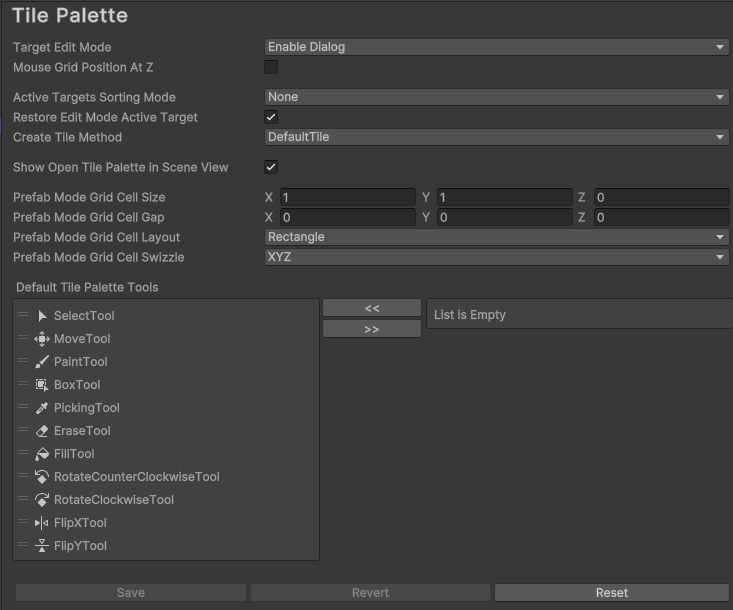
Task: Grab the drag handle beside EraseTool
Action: point(23,430)
